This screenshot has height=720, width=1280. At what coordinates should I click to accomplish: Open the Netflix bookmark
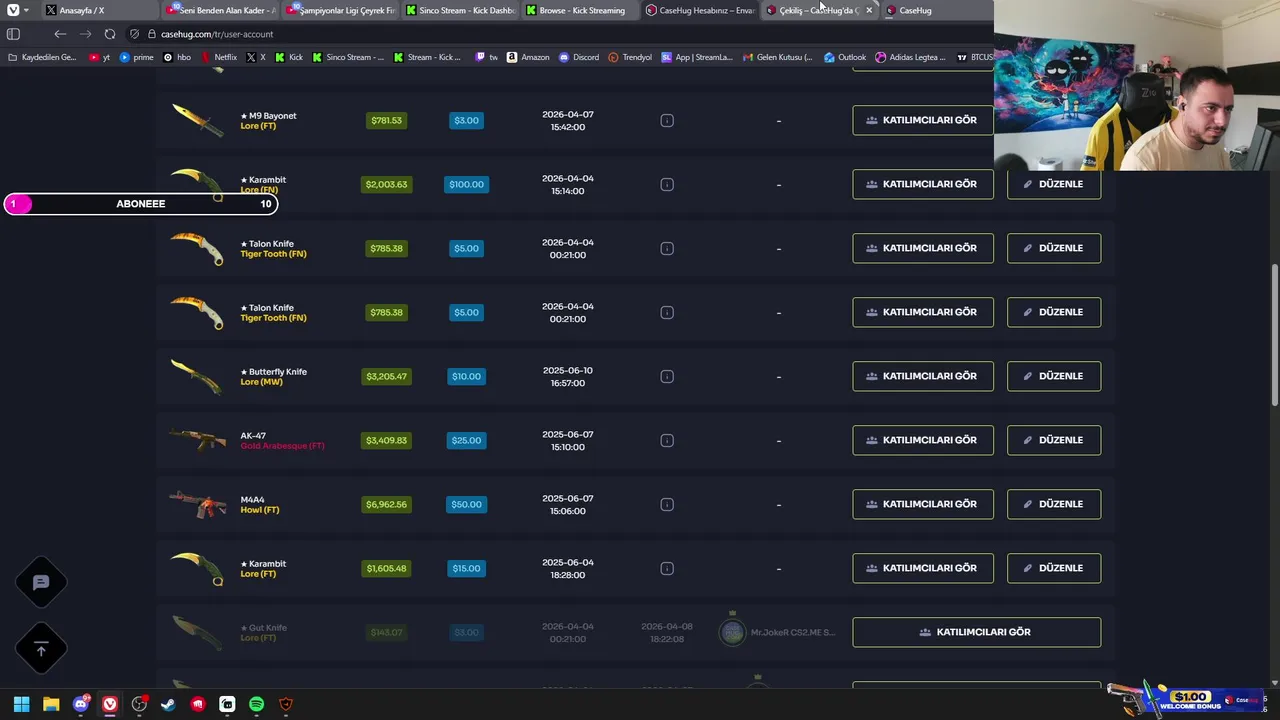[x=218, y=57]
